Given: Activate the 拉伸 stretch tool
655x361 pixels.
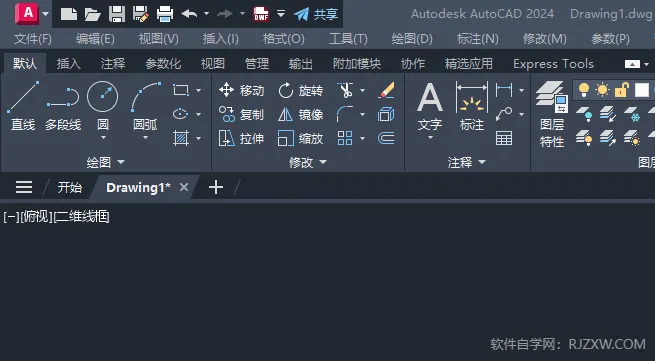Looking at the screenshot, I should point(241,138).
